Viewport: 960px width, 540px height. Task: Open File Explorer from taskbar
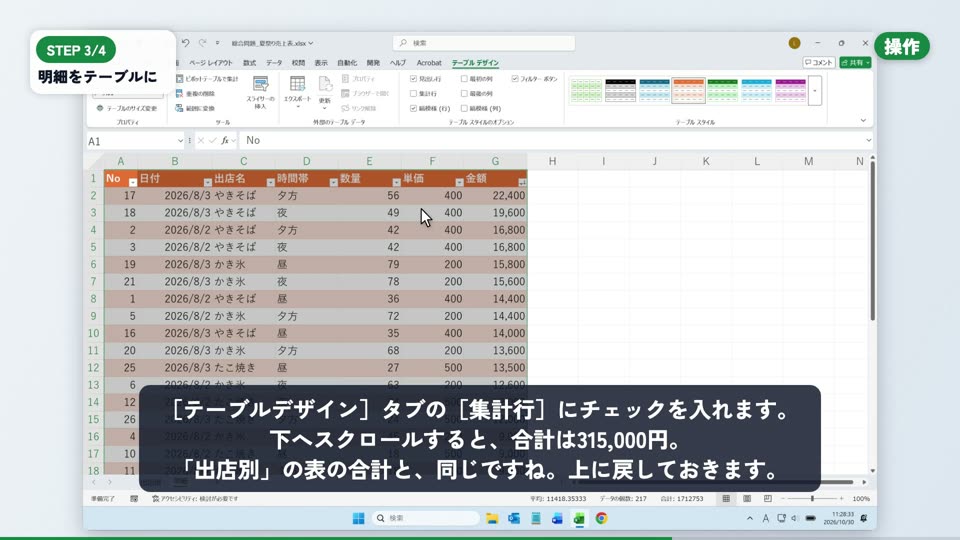(x=492, y=519)
